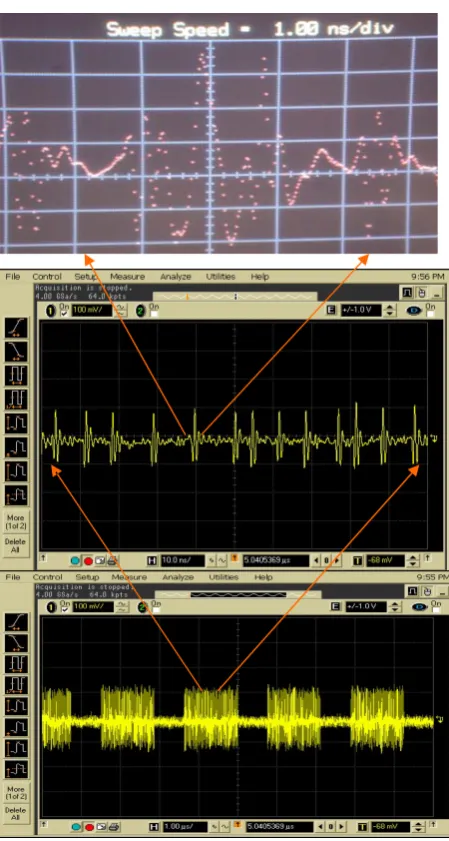Viewport: 449px width, 841px height.
Task: Click red Stop button in 1.00 µs/ window
Action: pos(89,827)
